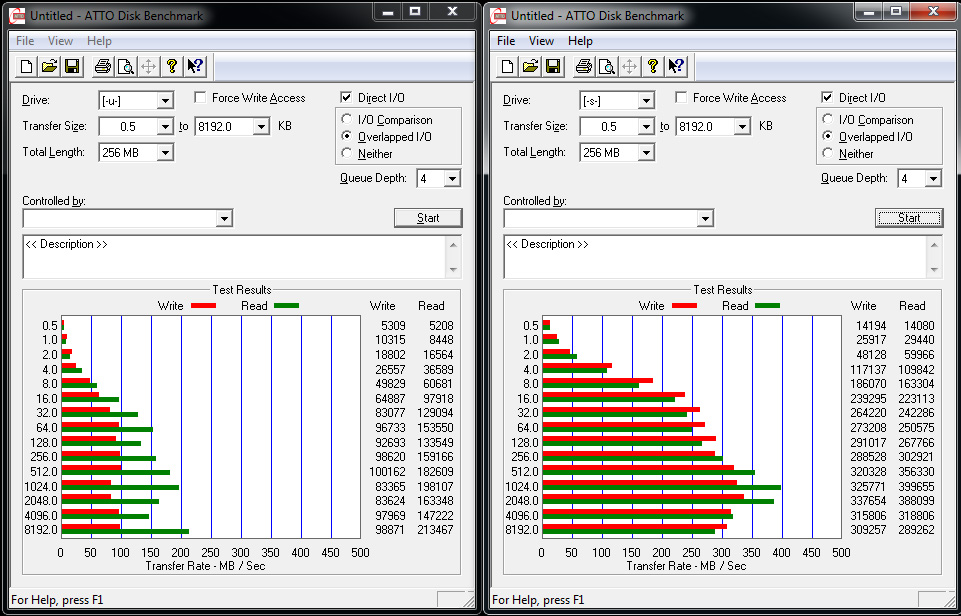The width and height of the screenshot is (961, 616).
Task: Click red Write legend swatch, right window
Action: point(684,305)
